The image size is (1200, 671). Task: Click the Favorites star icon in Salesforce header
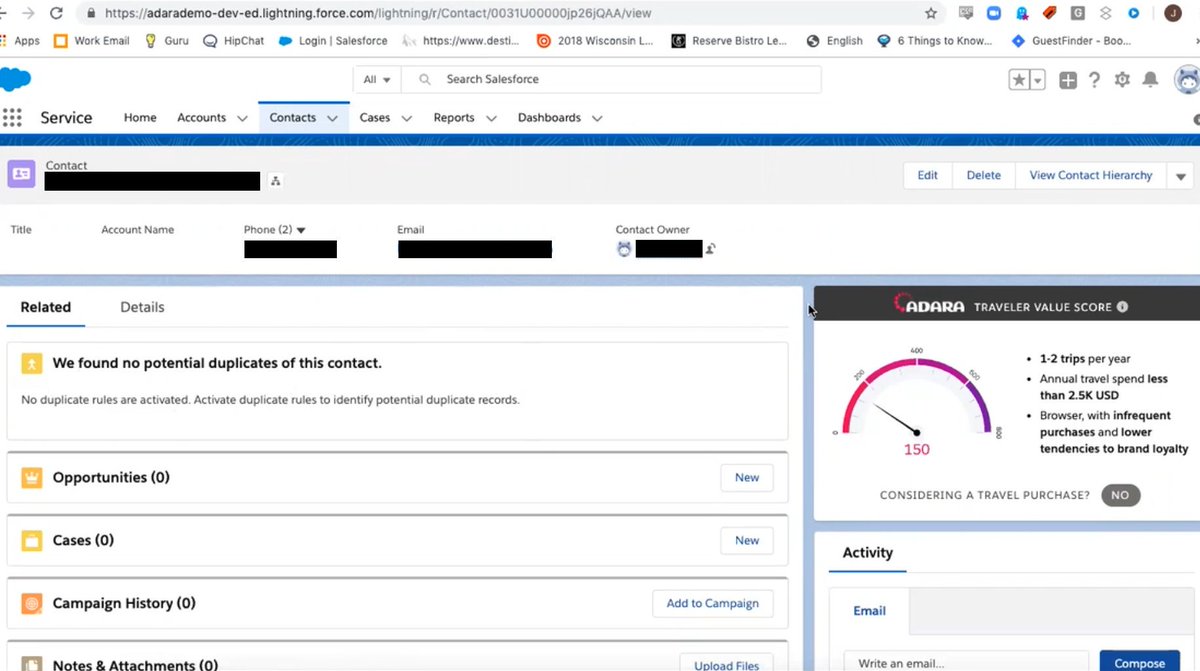point(1019,80)
